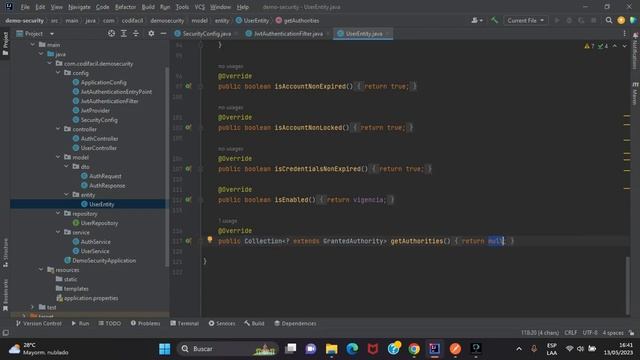
Task: Go to next highlighted error arrow
Action: [x=624, y=46]
